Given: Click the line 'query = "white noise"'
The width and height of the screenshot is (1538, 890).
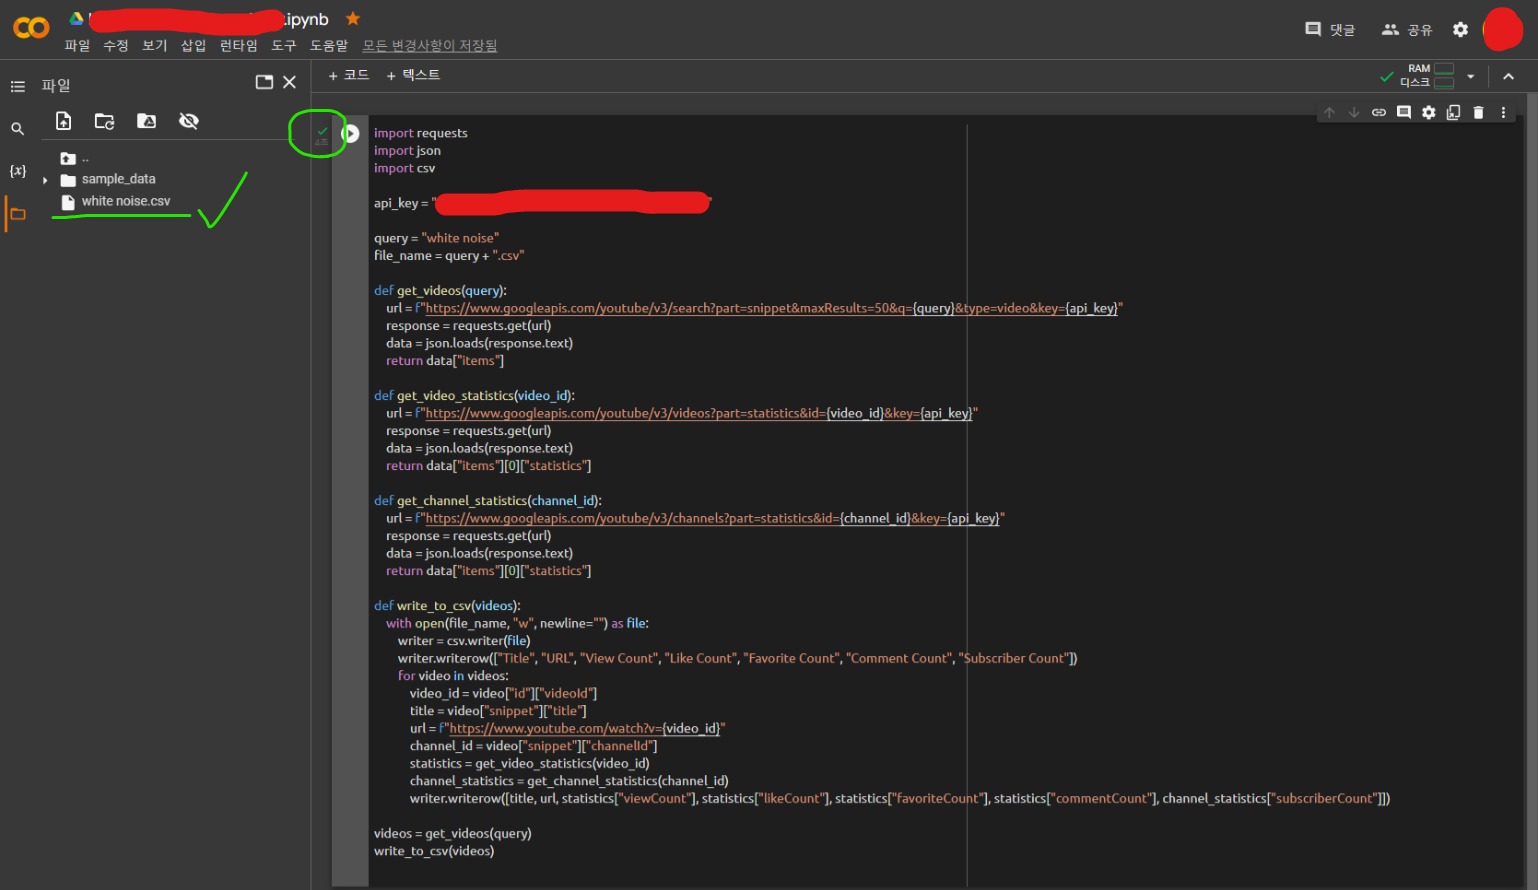Looking at the screenshot, I should point(436,238).
